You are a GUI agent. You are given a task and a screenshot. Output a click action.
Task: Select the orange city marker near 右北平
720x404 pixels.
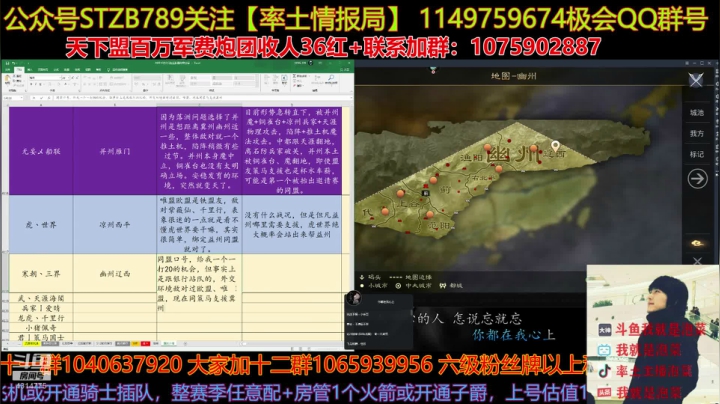coord(499,169)
